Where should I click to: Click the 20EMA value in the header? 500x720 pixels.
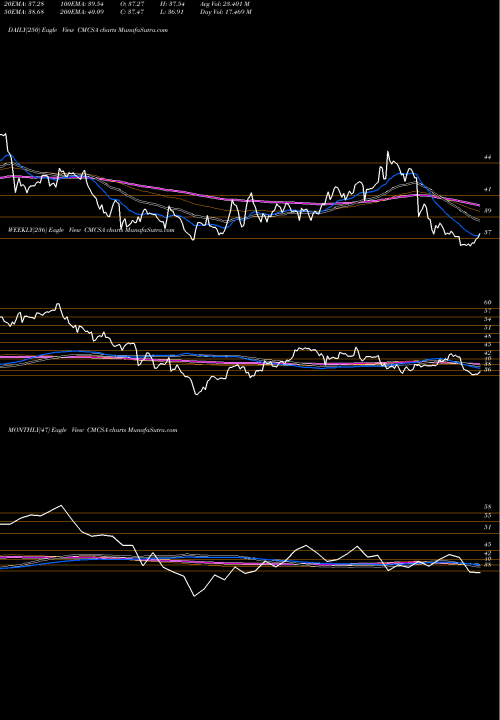(24, 4)
